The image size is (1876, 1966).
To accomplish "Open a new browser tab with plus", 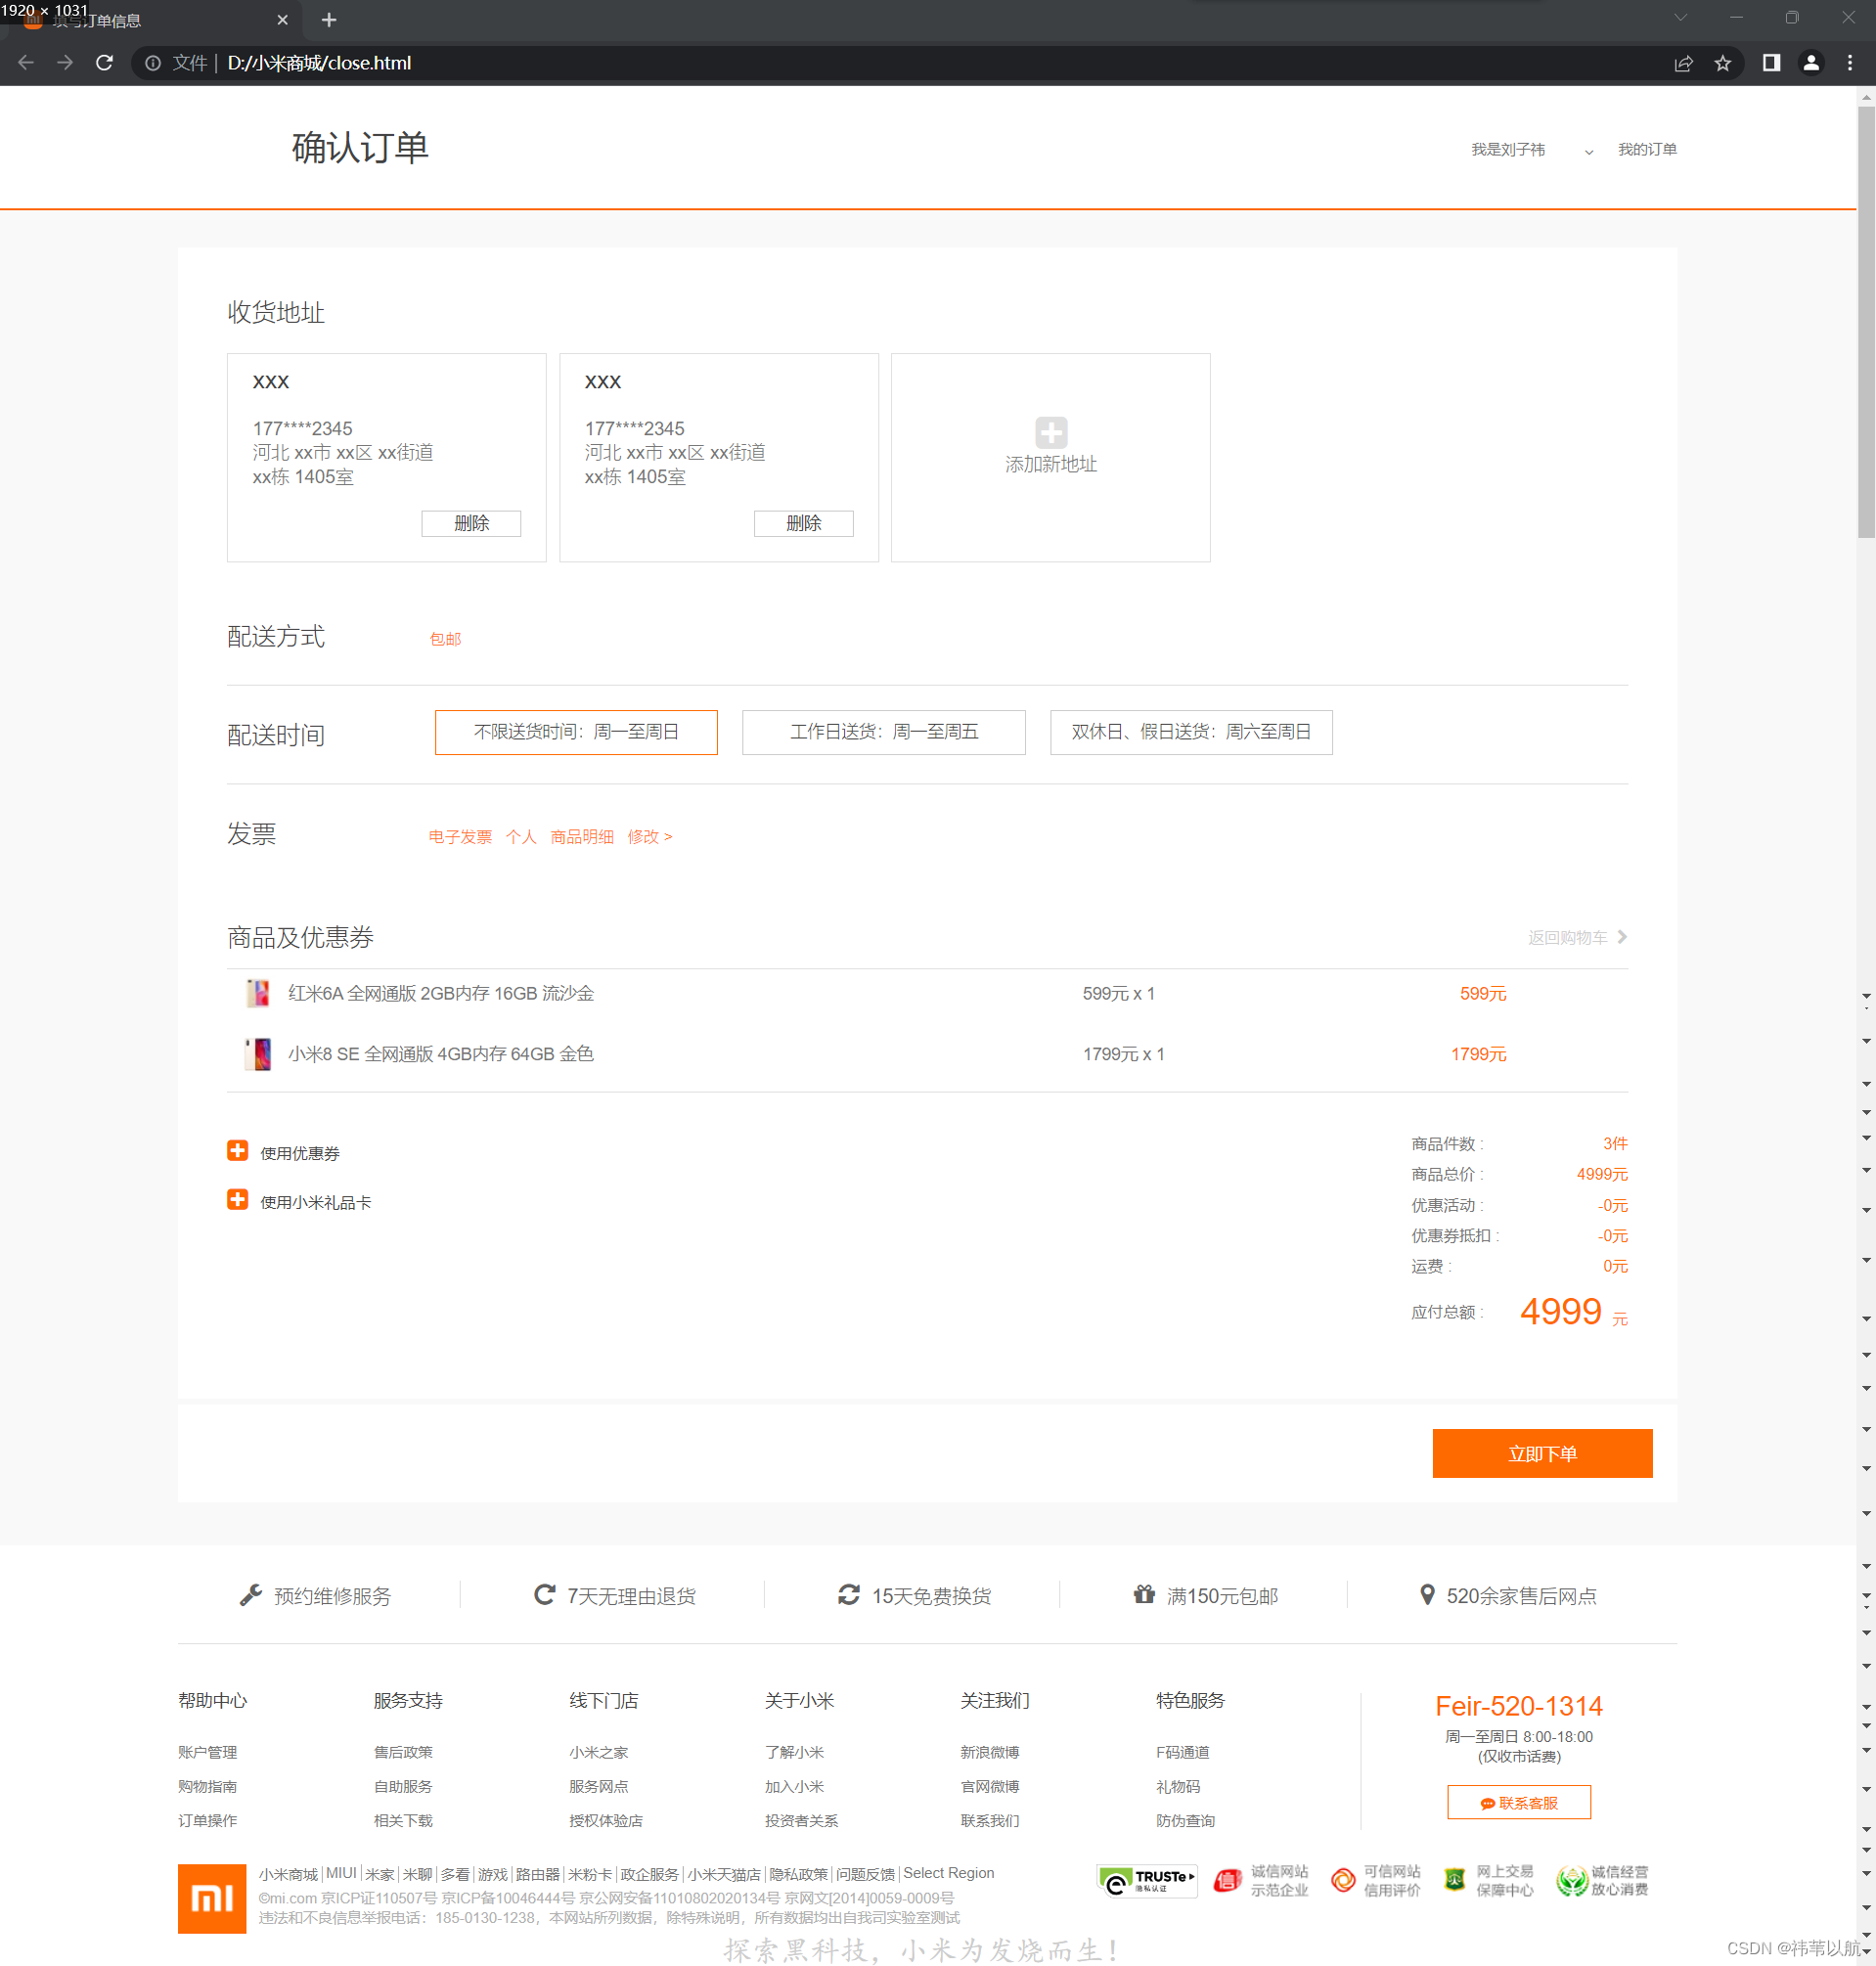I will click(x=329, y=20).
